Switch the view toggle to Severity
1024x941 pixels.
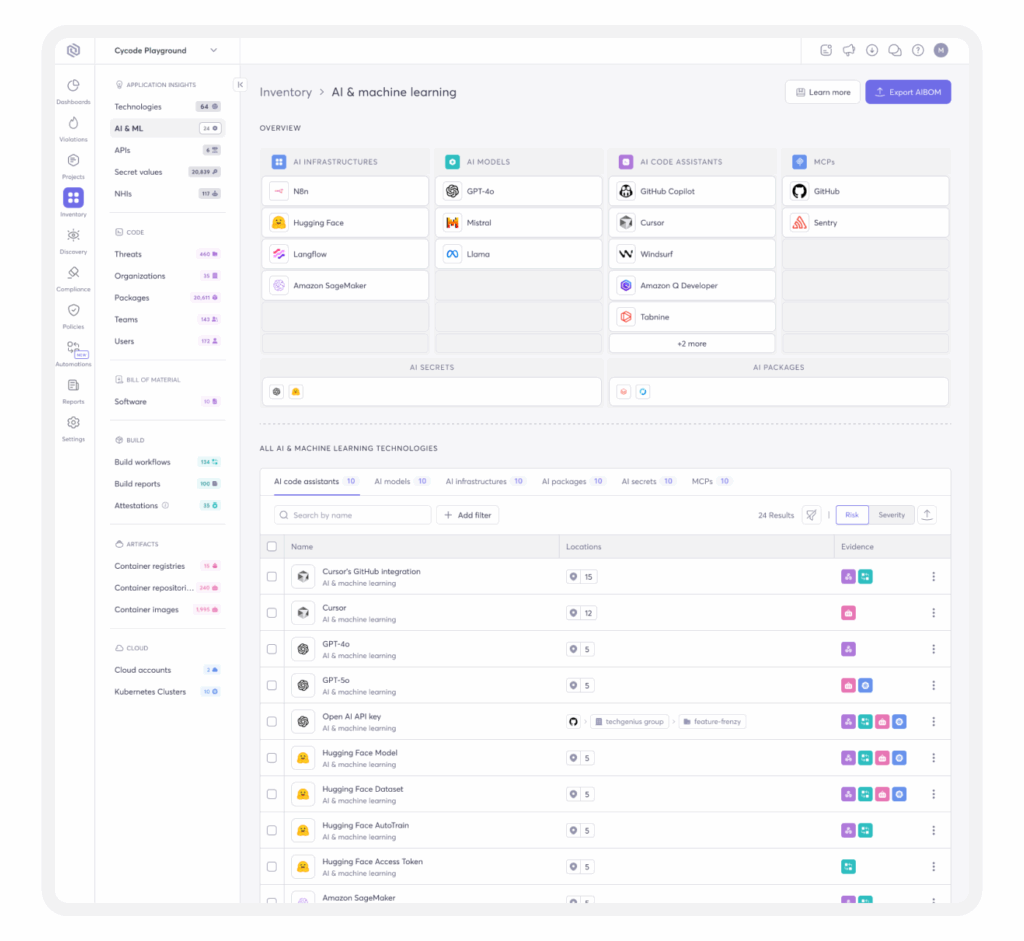coord(891,515)
